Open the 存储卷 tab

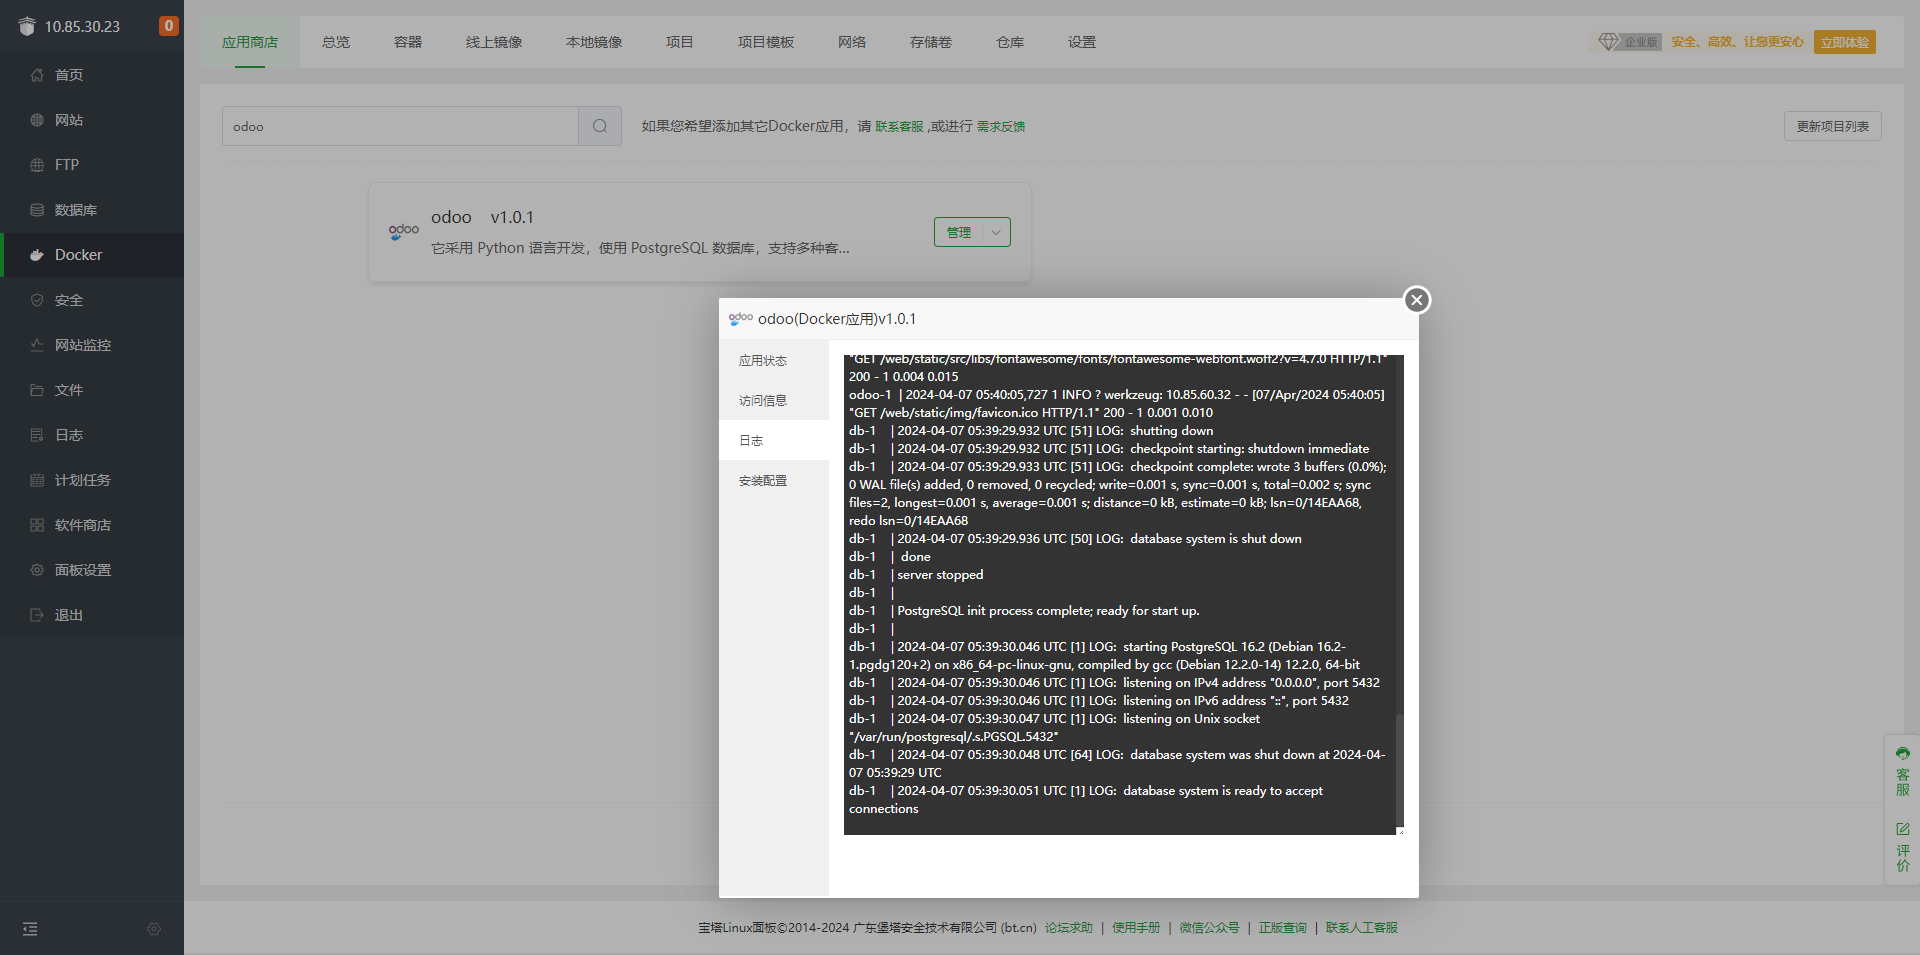coord(931,42)
